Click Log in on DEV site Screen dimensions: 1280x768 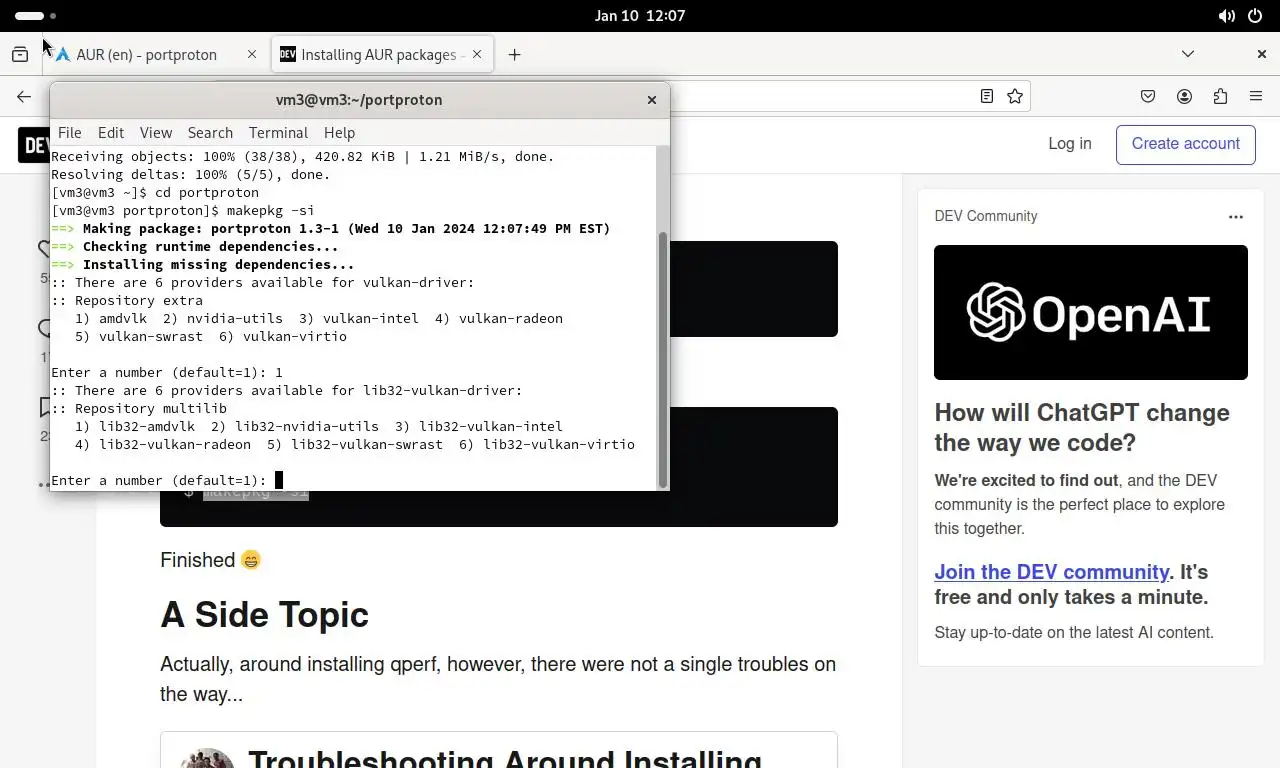click(x=1070, y=144)
